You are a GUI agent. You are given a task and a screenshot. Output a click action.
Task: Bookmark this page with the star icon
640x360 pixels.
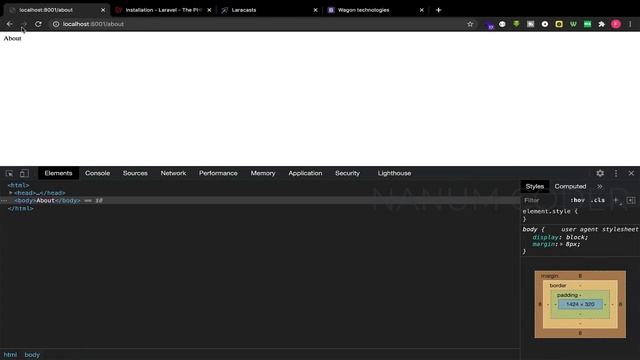(470, 24)
